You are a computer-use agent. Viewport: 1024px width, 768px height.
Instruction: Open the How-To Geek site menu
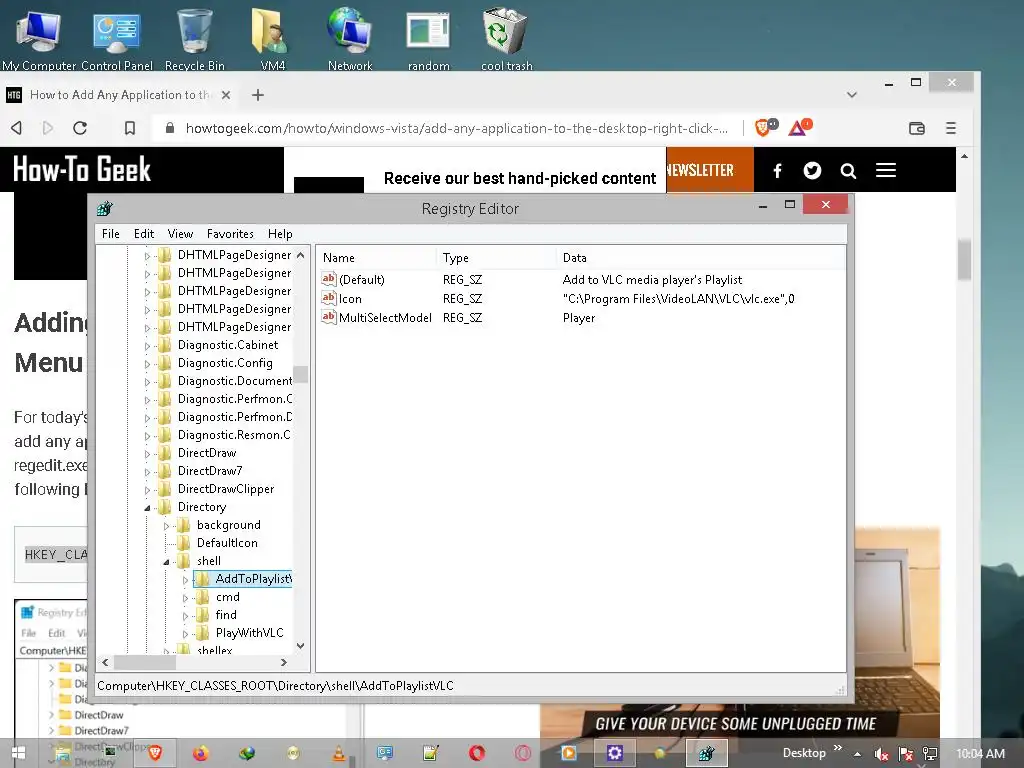886,170
